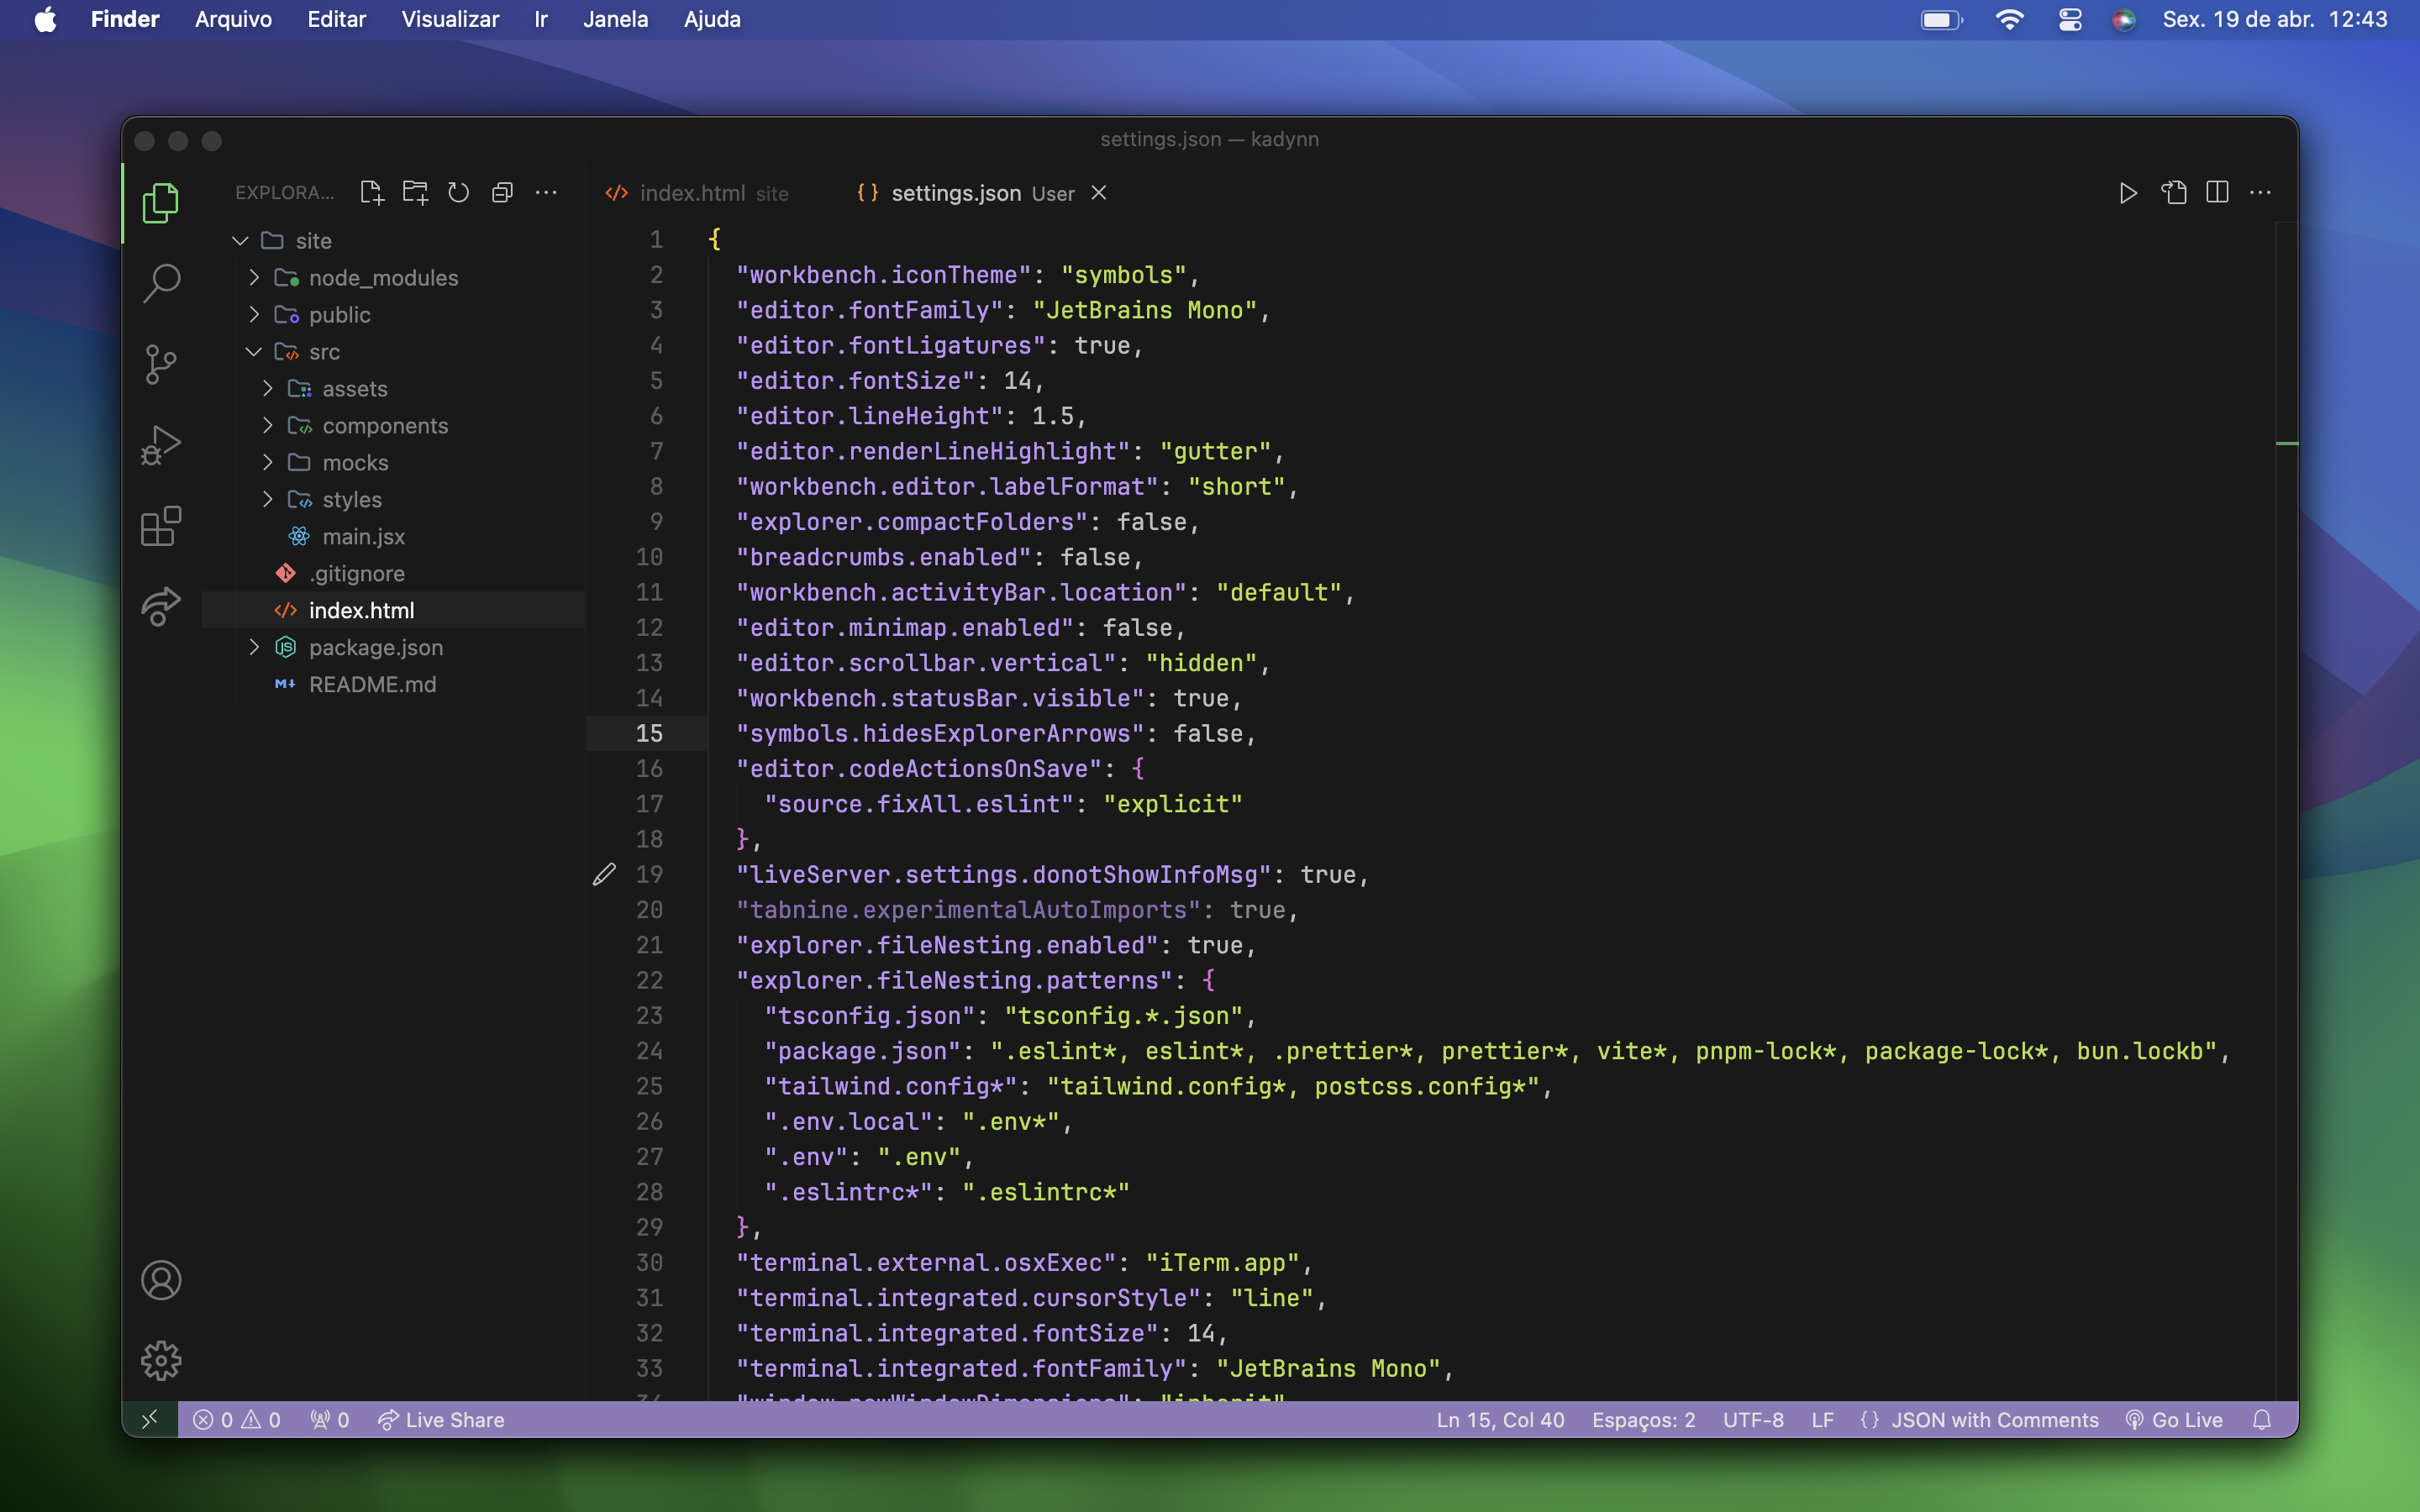Screen dimensions: 2420x1512
Task: Split the editor to the right
Action: (x=2217, y=193)
